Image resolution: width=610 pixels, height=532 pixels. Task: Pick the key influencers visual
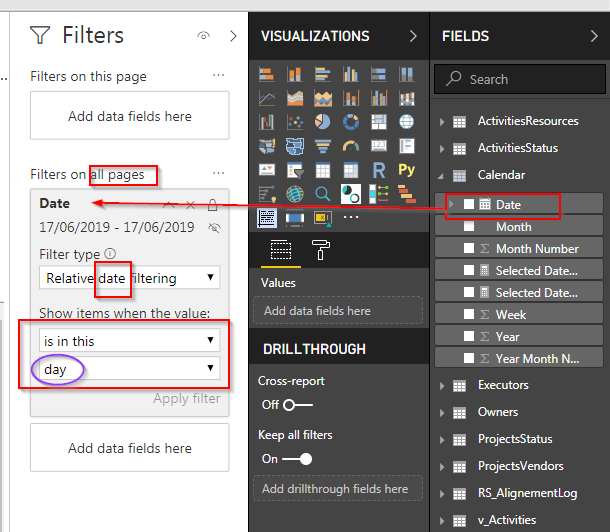point(266,194)
